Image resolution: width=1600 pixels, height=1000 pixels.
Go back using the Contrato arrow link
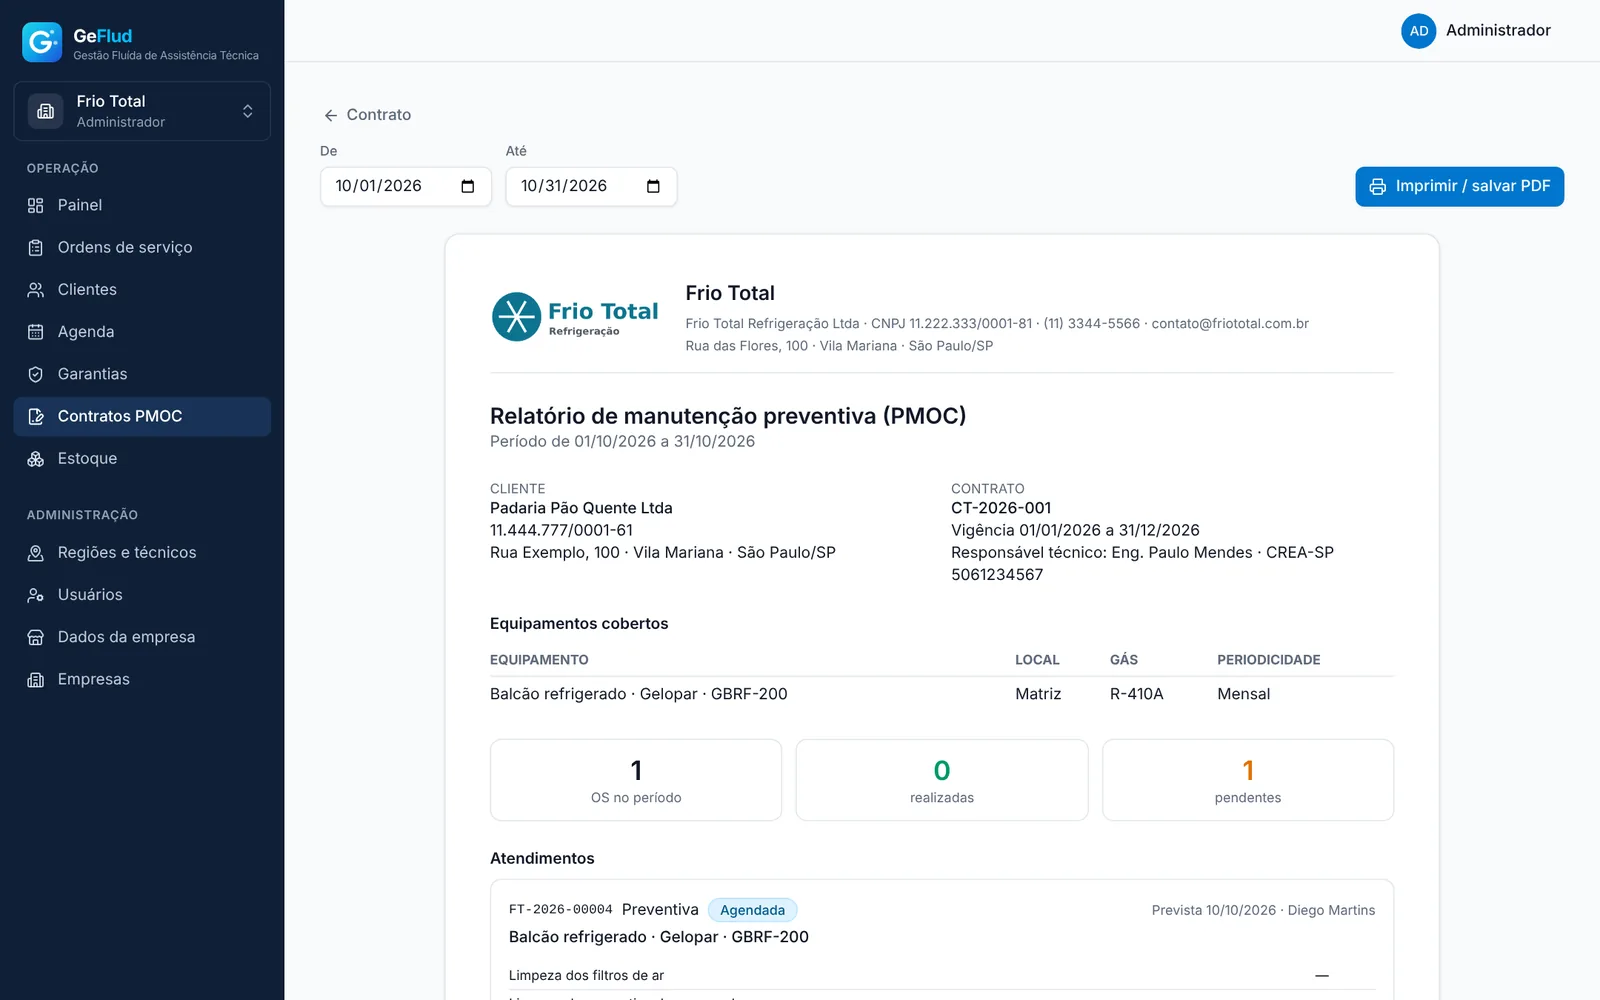point(367,115)
